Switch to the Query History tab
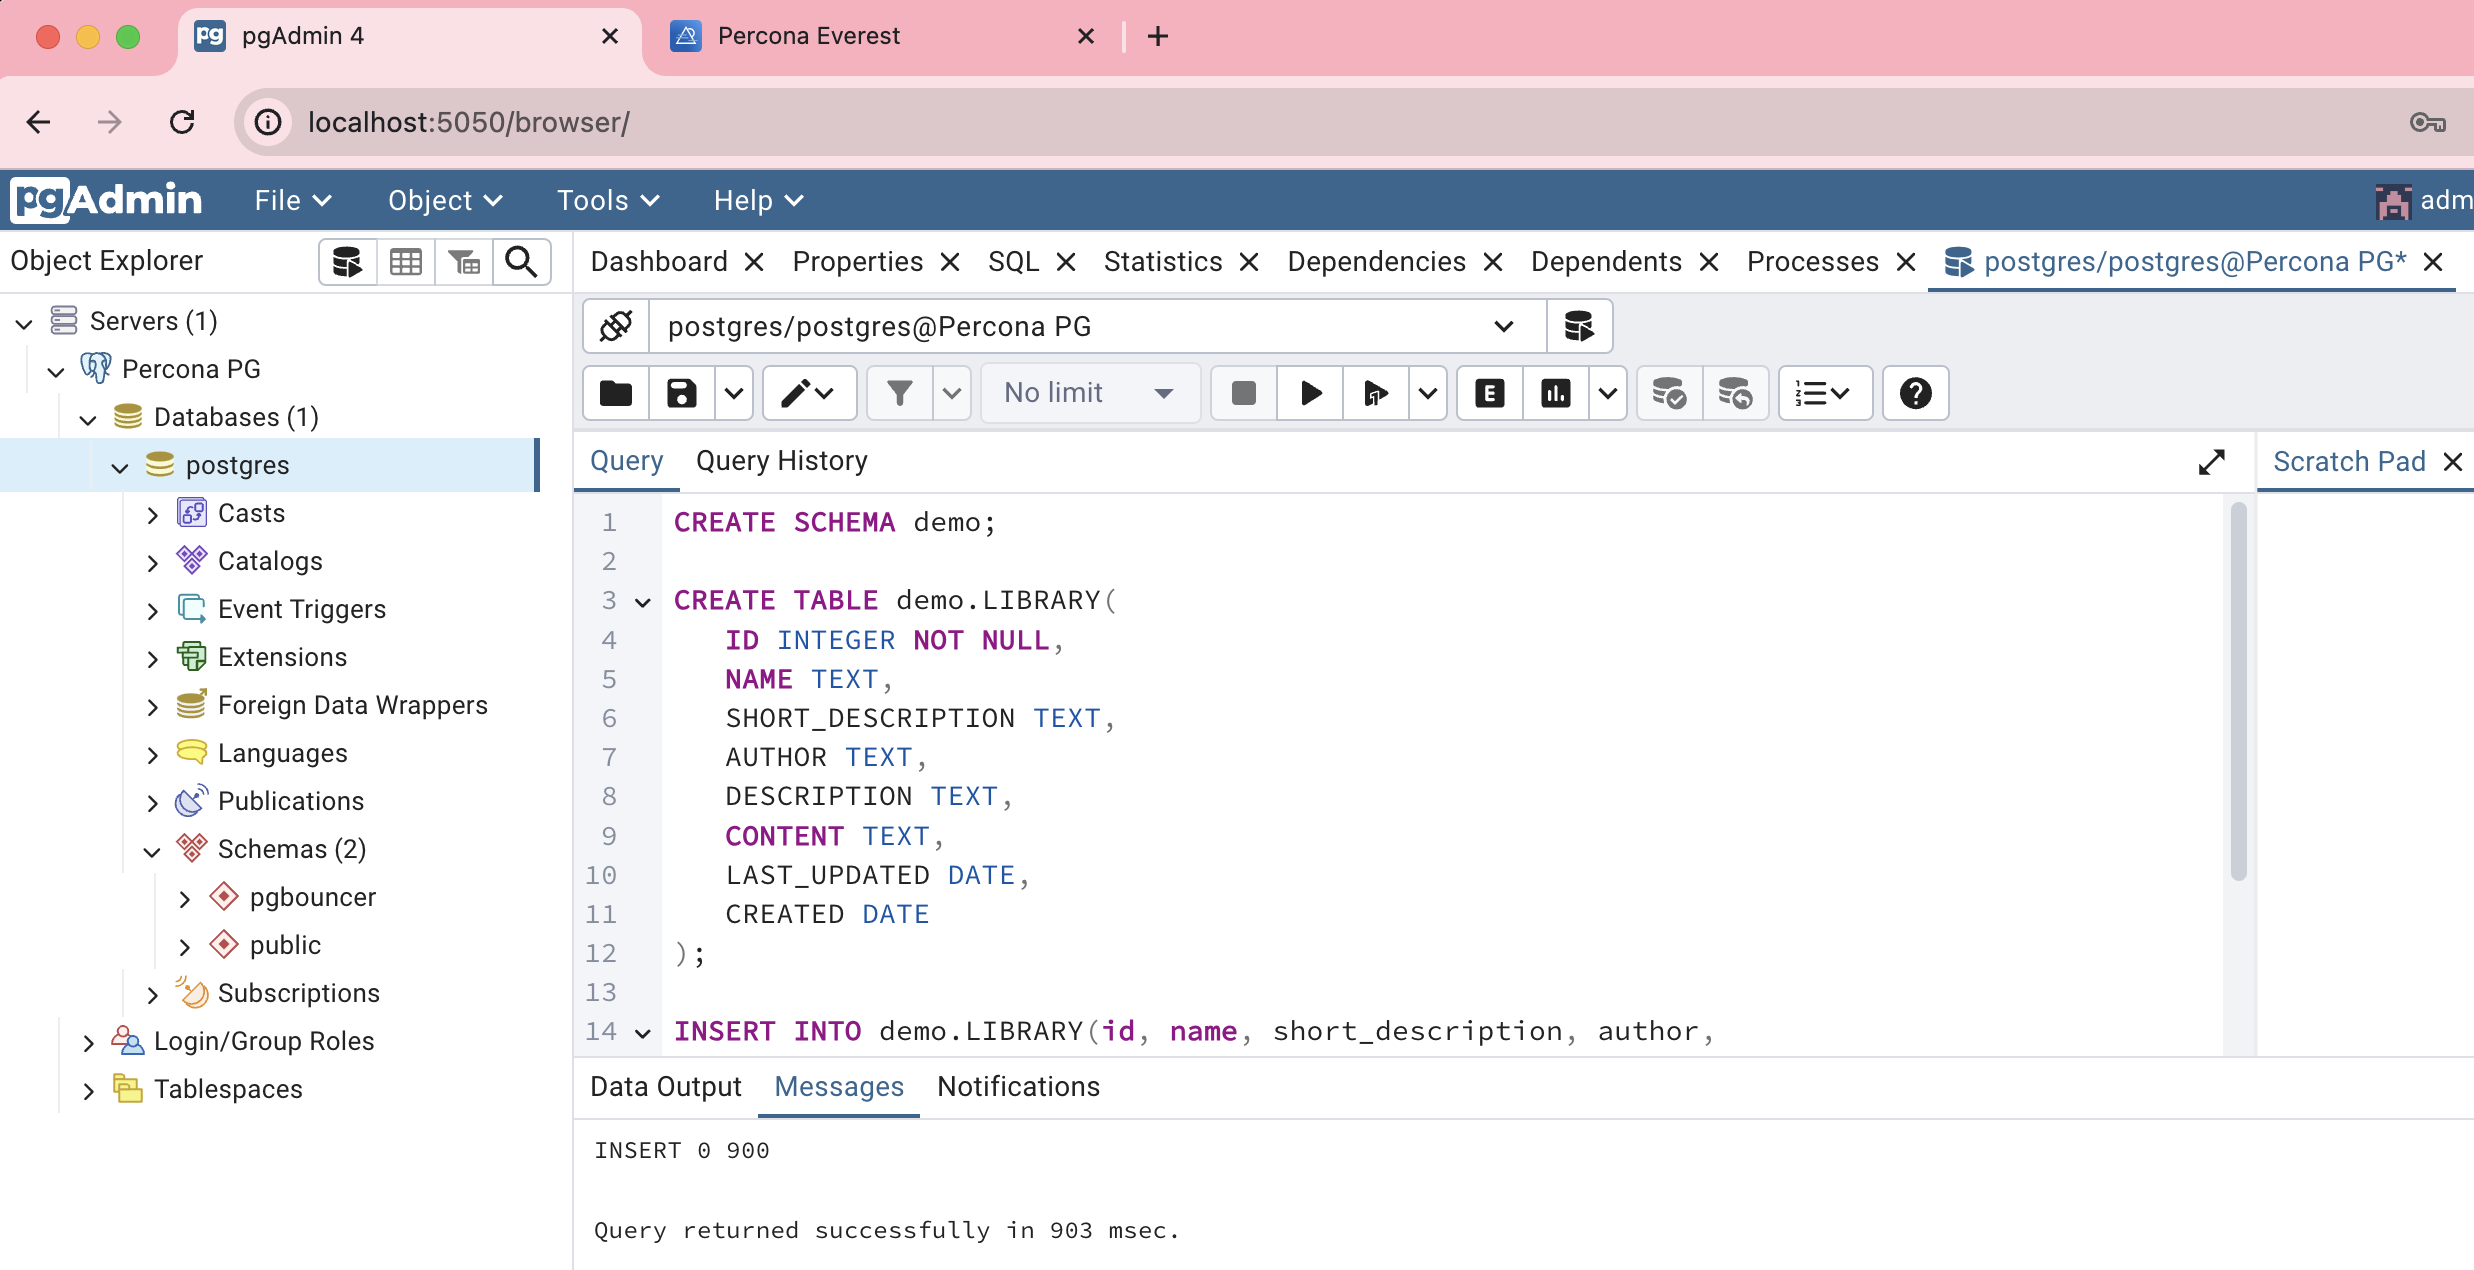 [x=782, y=461]
